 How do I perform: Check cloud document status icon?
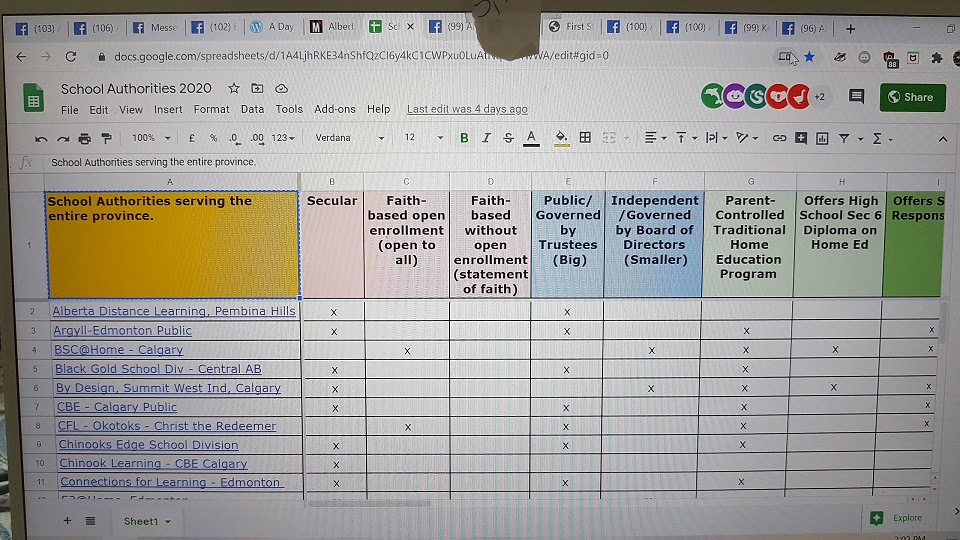[281, 88]
